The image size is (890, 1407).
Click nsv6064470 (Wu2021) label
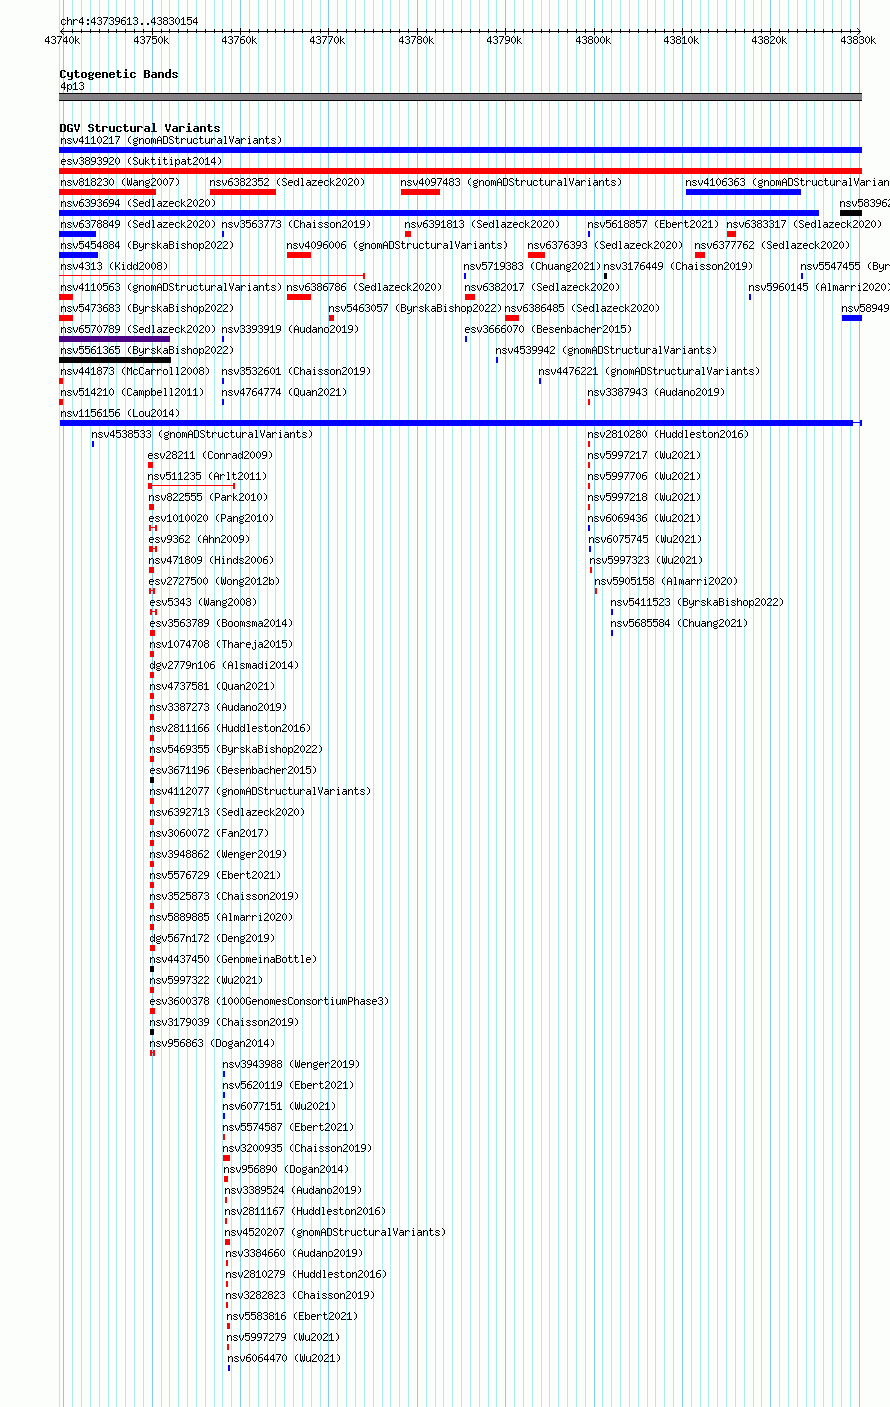point(284,1358)
